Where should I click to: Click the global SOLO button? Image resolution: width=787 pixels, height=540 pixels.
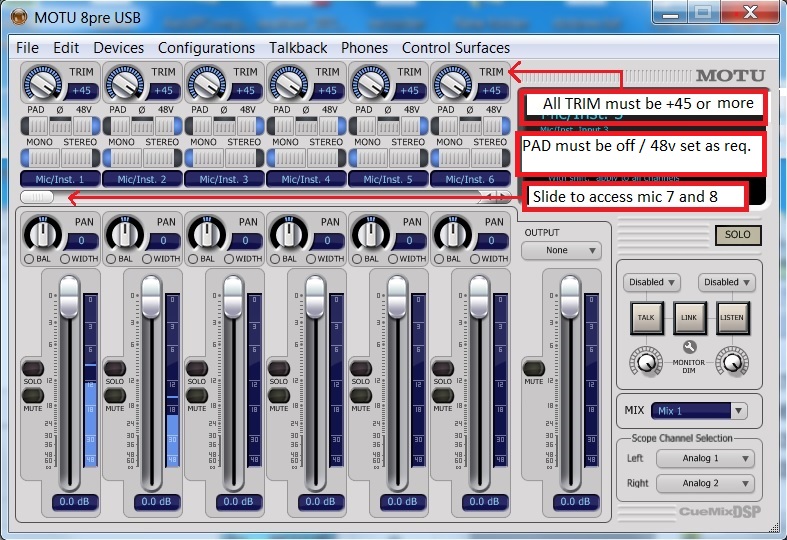pyautogui.click(x=738, y=234)
